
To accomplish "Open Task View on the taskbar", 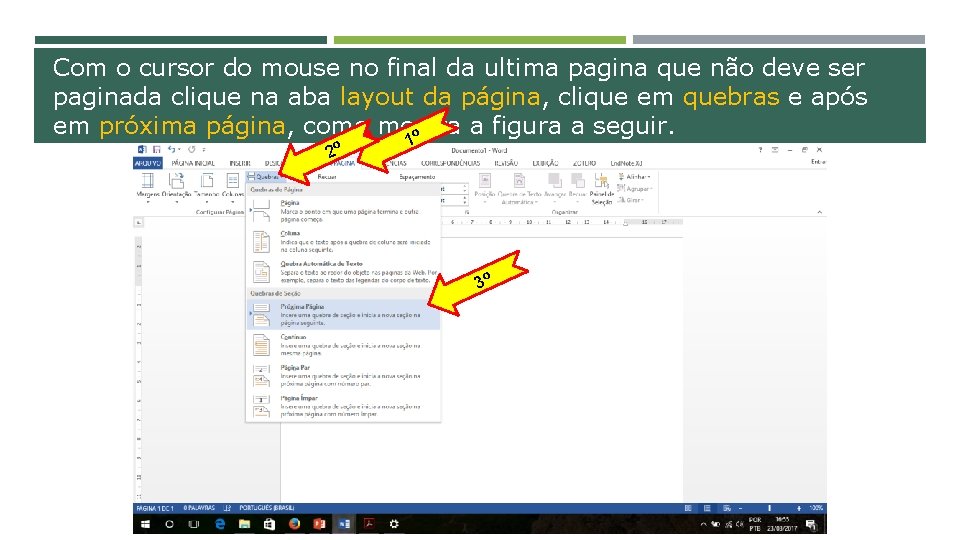I will [194, 524].
